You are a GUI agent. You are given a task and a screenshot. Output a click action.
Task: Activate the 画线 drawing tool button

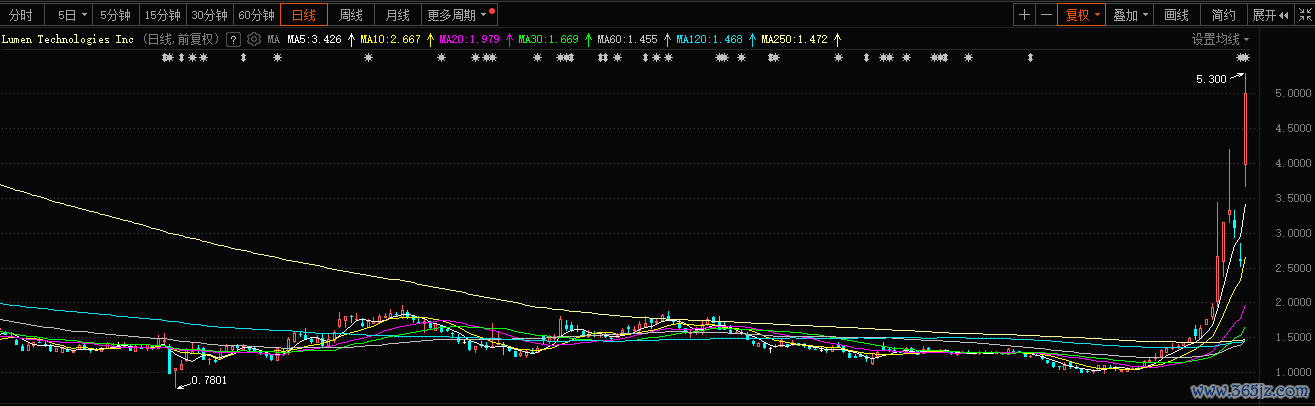click(x=1177, y=15)
